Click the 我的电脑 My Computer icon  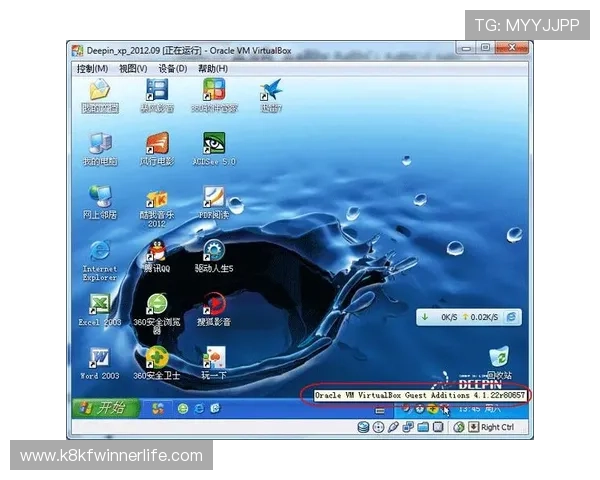[x=100, y=143]
